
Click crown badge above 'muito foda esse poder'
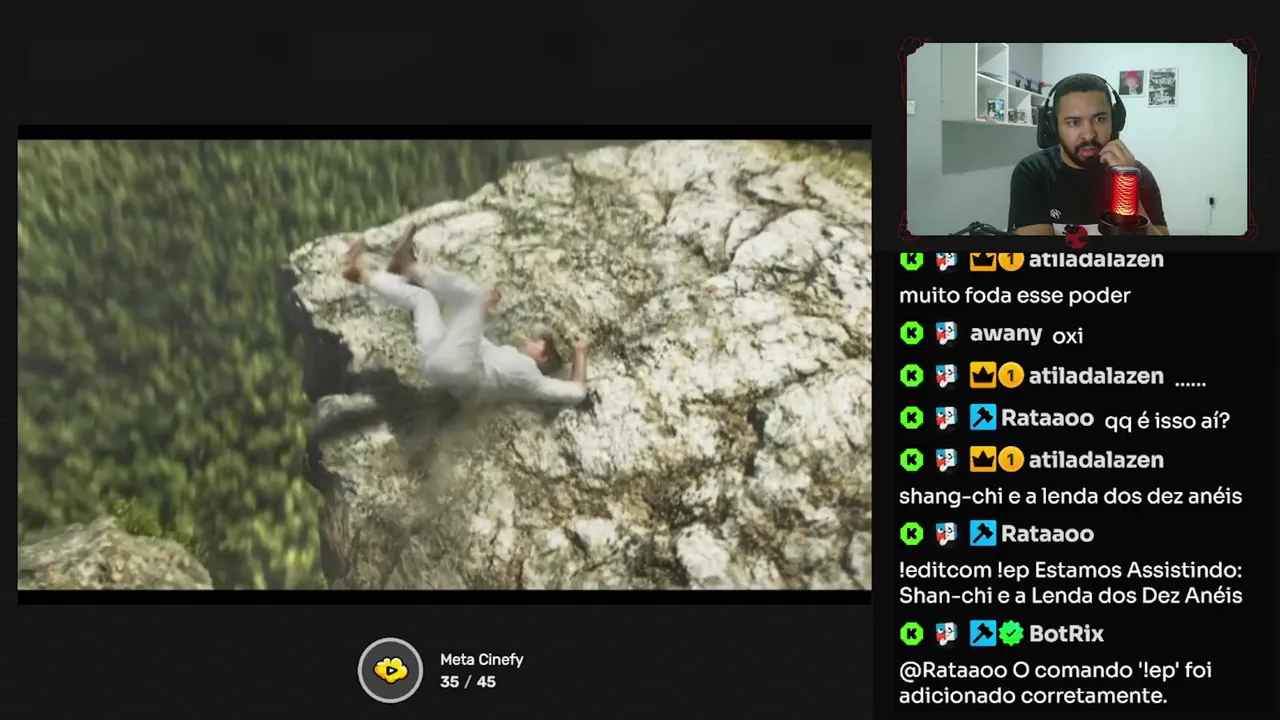tap(982, 260)
